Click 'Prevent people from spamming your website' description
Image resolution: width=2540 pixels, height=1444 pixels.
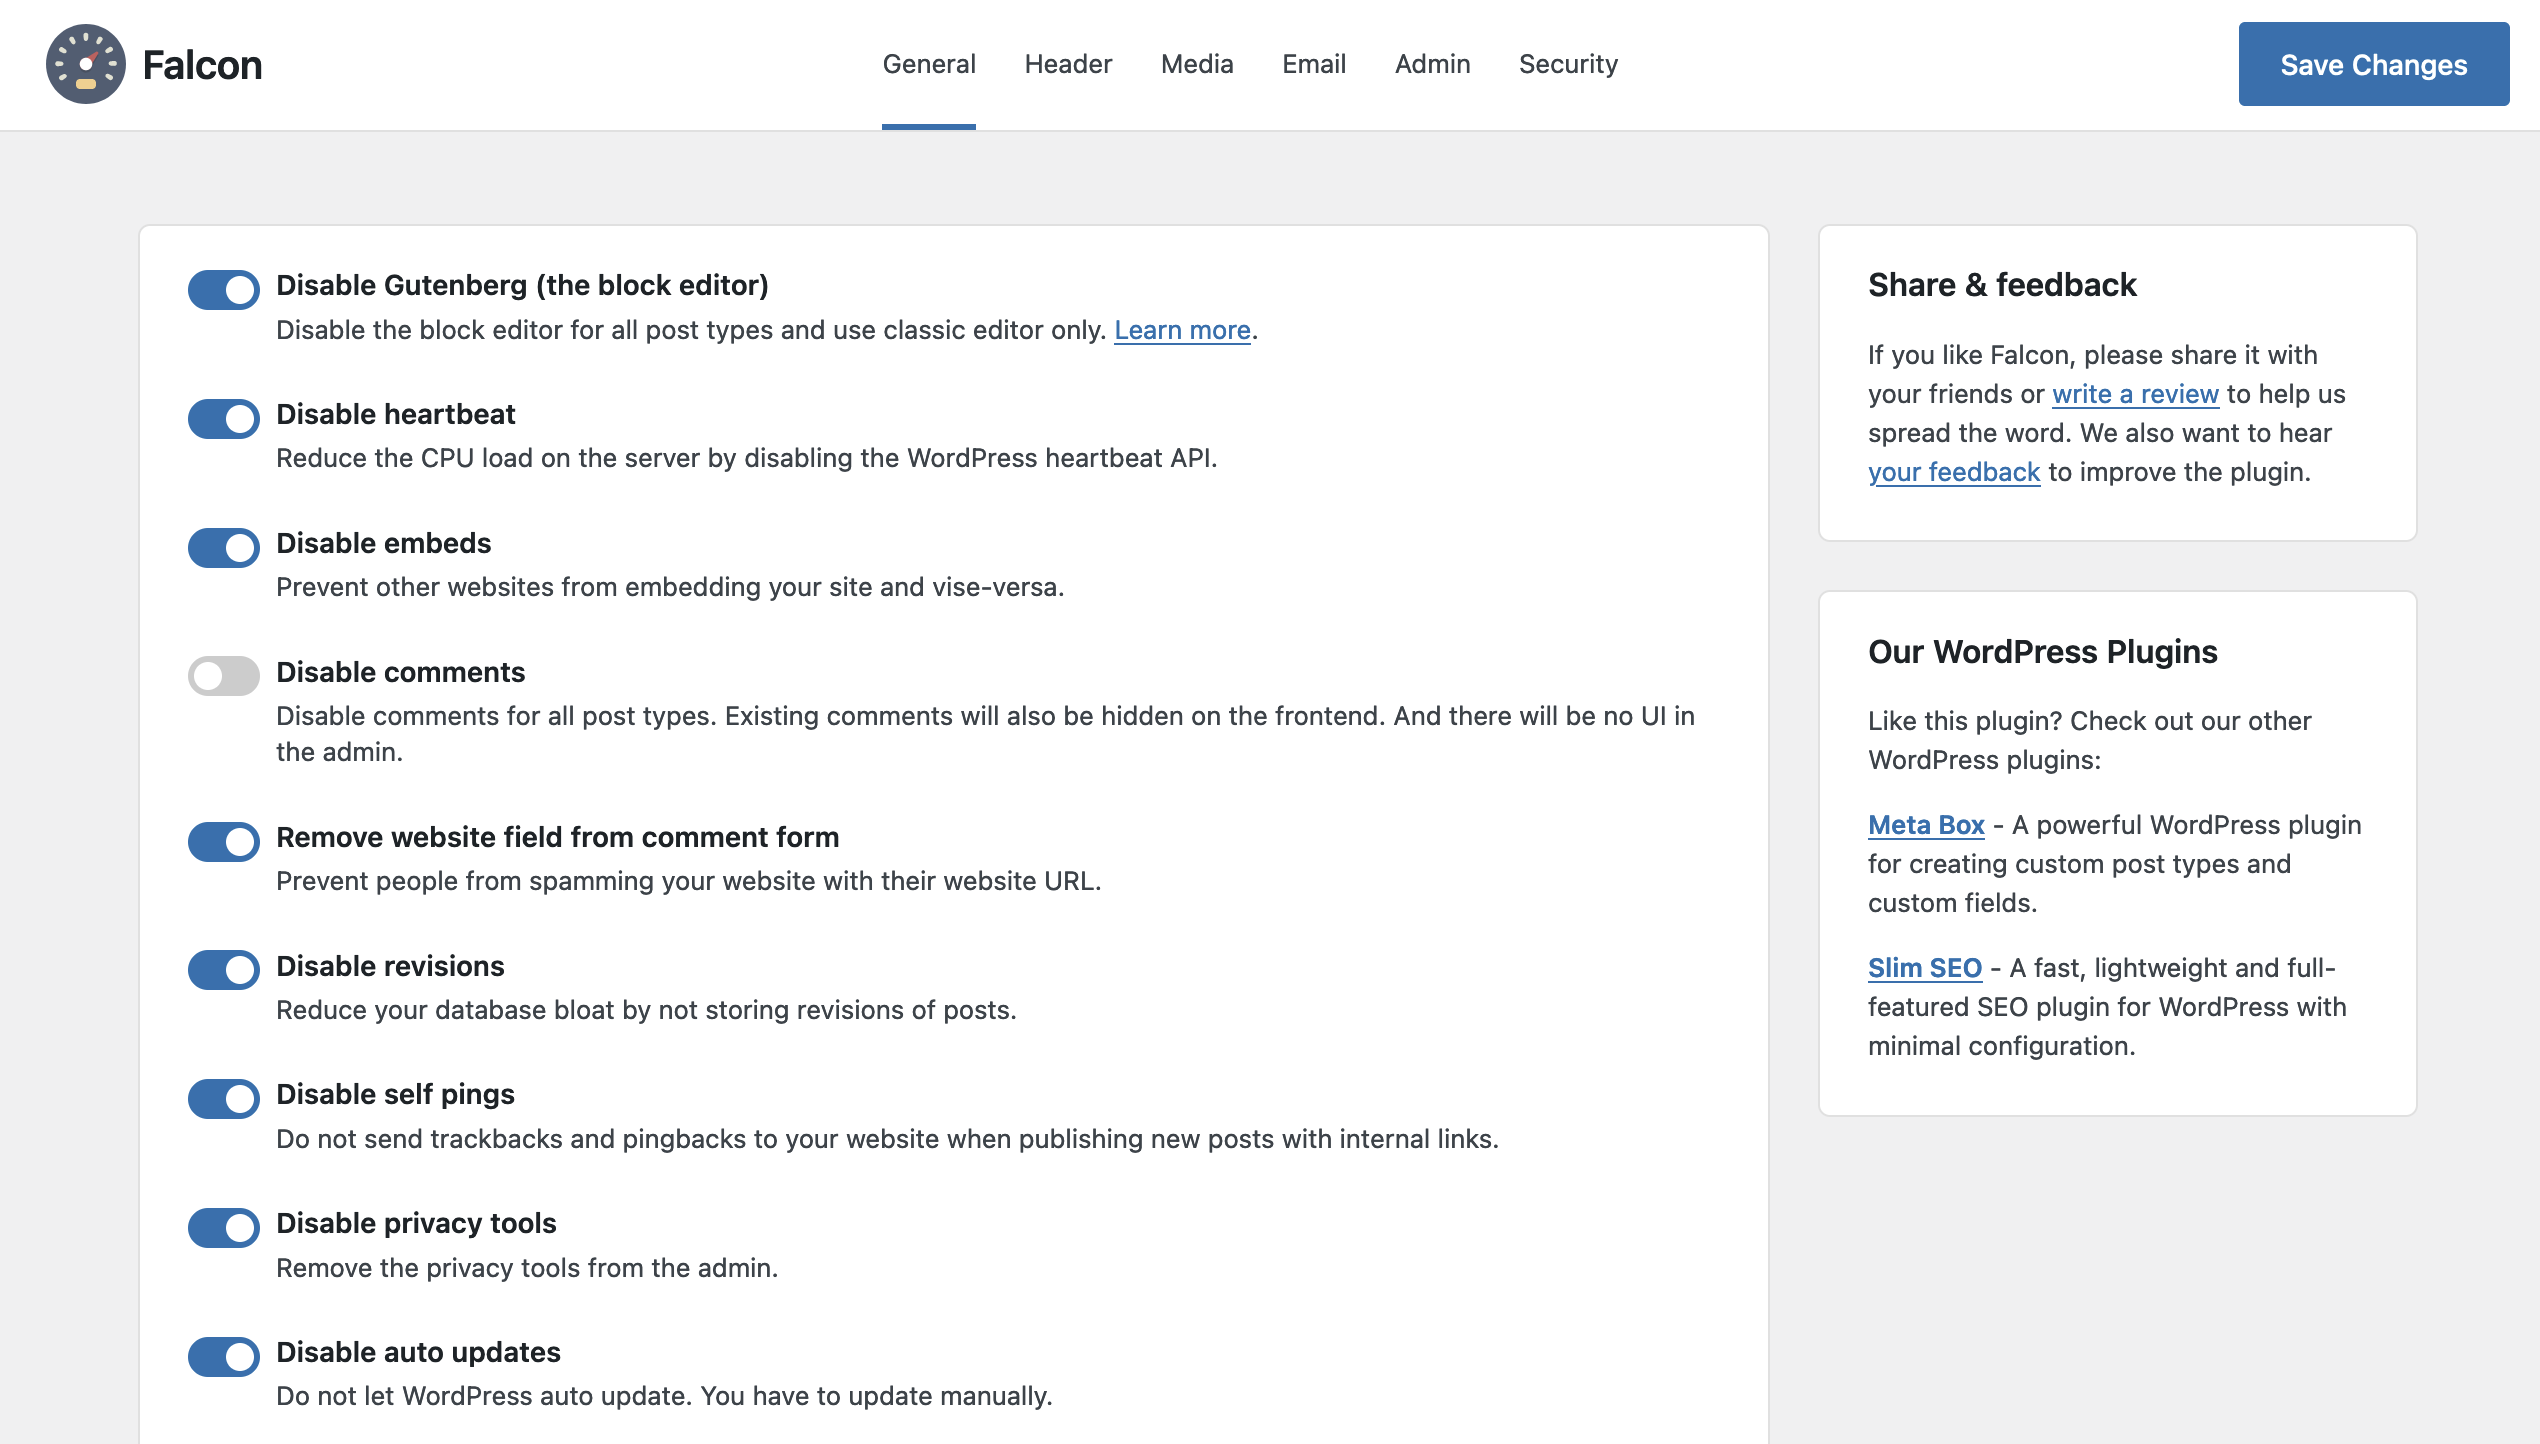688,881
